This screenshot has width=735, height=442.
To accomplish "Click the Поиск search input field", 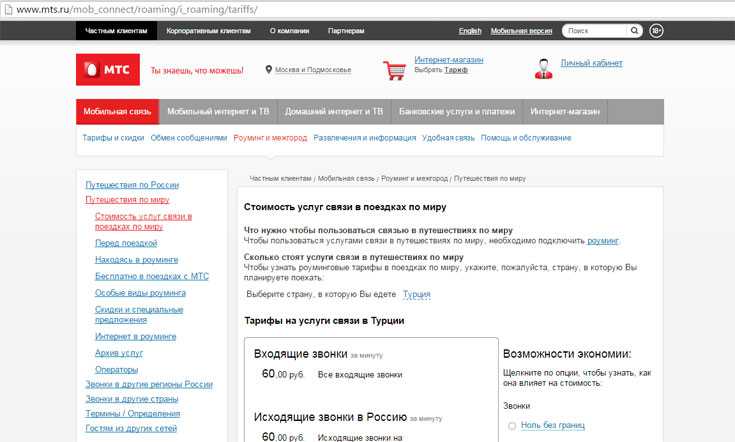I will coord(595,31).
